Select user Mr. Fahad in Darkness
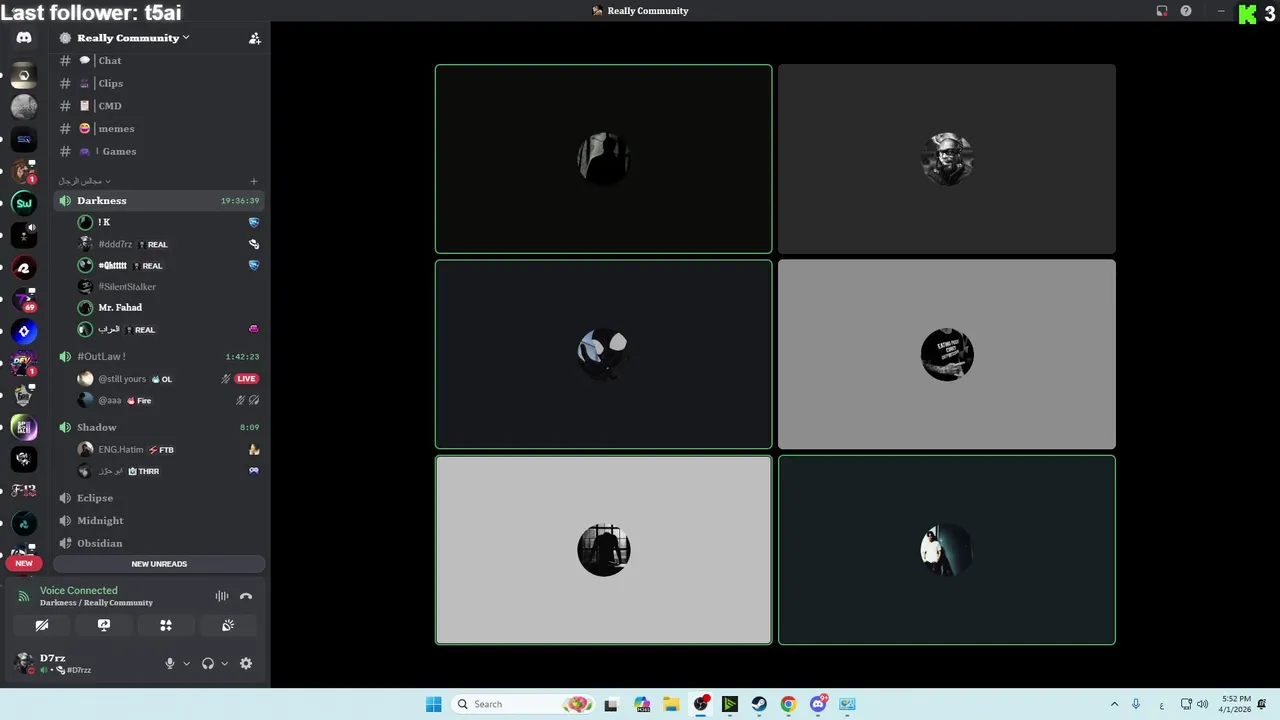The width and height of the screenshot is (1280, 720). click(168, 308)
